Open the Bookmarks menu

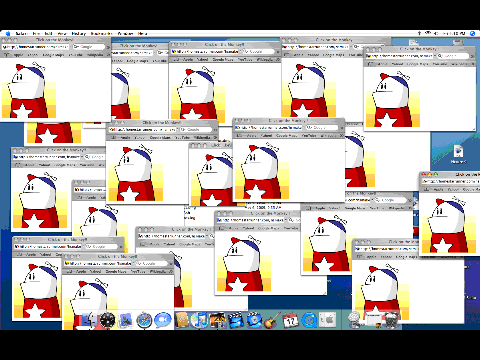[x=102, y=33]
